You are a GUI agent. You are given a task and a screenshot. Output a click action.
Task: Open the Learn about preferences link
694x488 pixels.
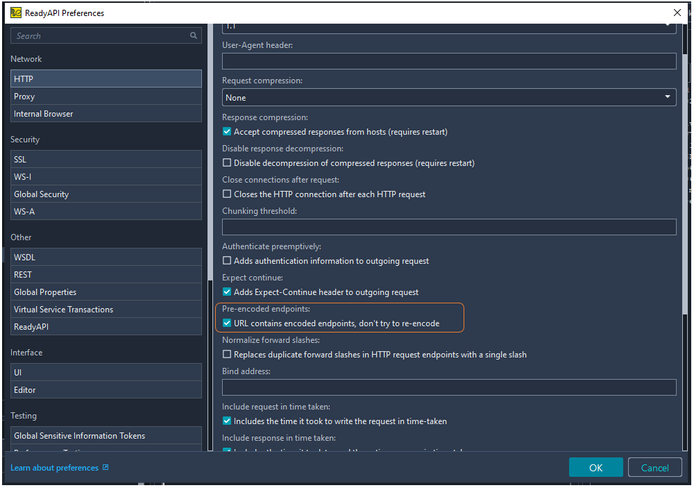click(x=53, y=467)
